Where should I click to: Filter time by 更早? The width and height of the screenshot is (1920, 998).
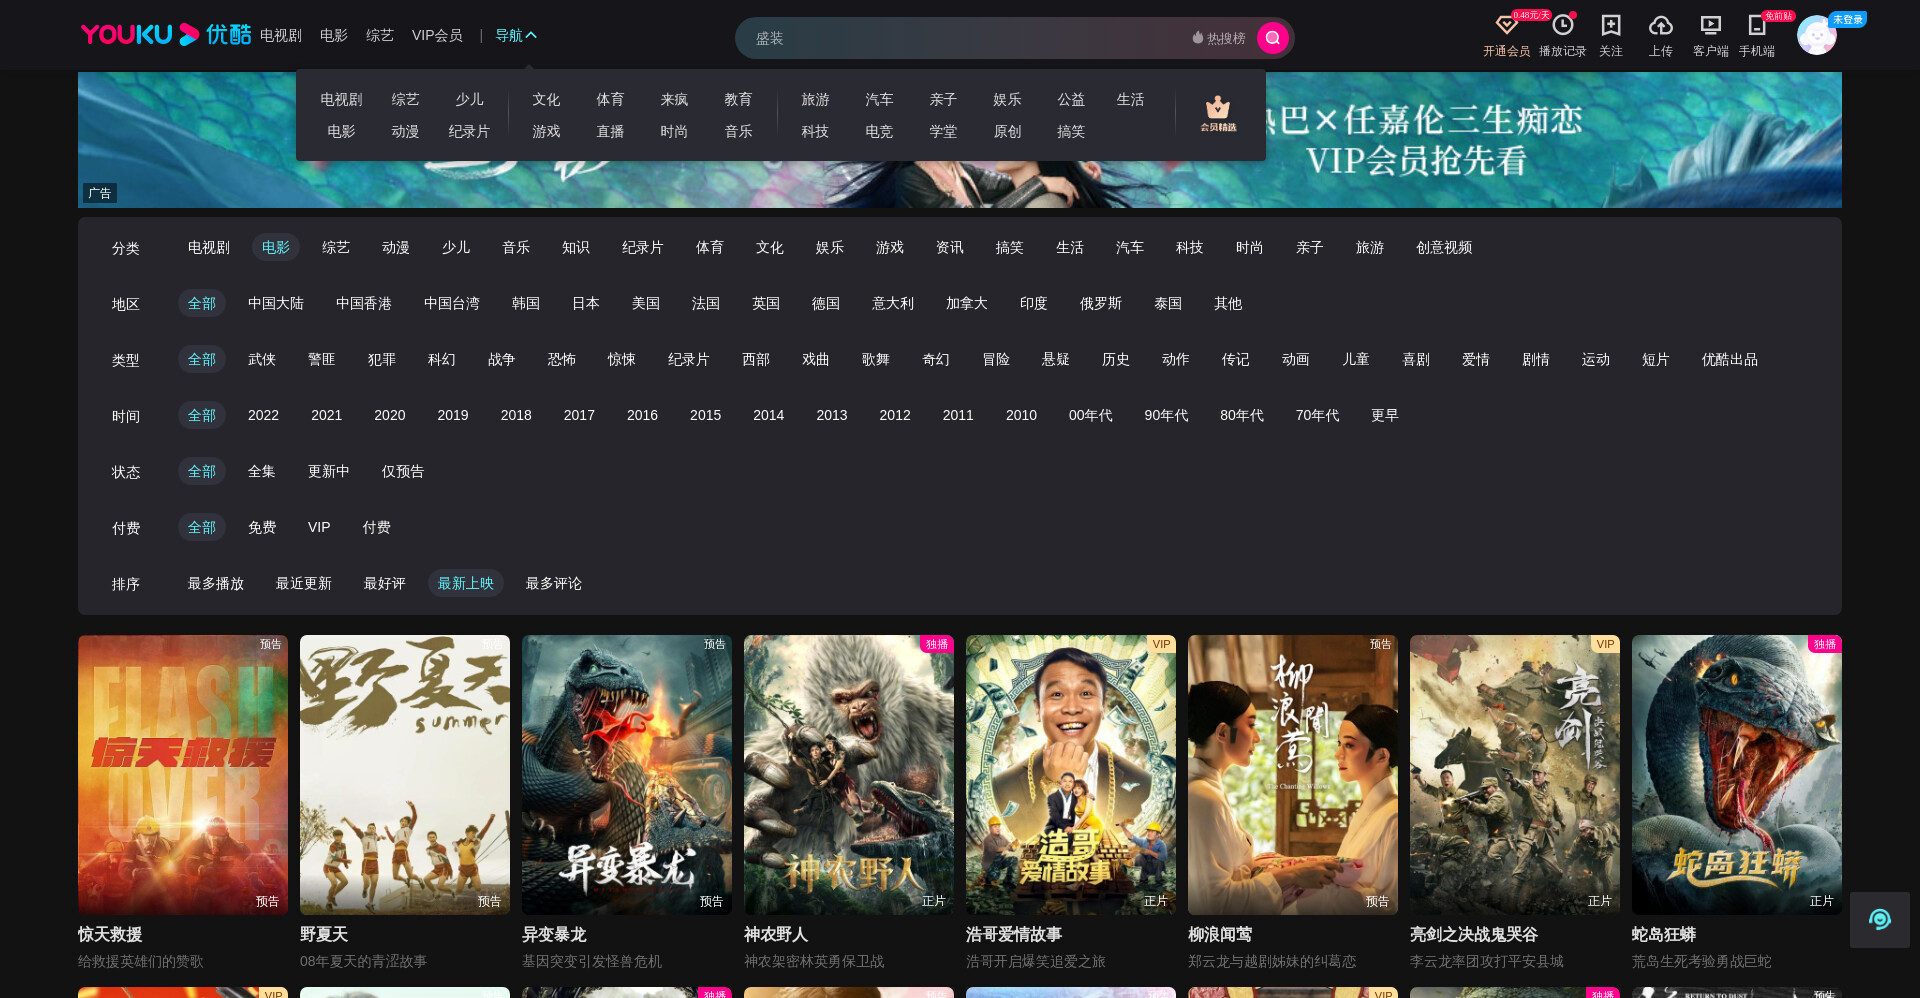pos(1385,415)
